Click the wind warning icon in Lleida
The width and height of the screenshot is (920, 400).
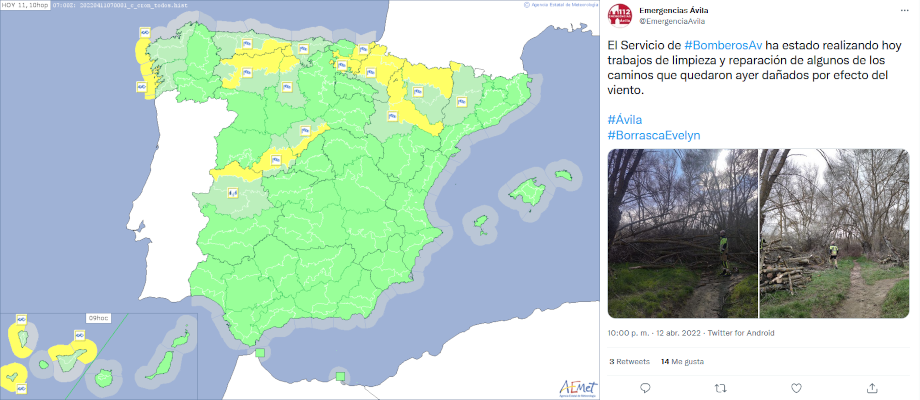click(x=462, y=101)
